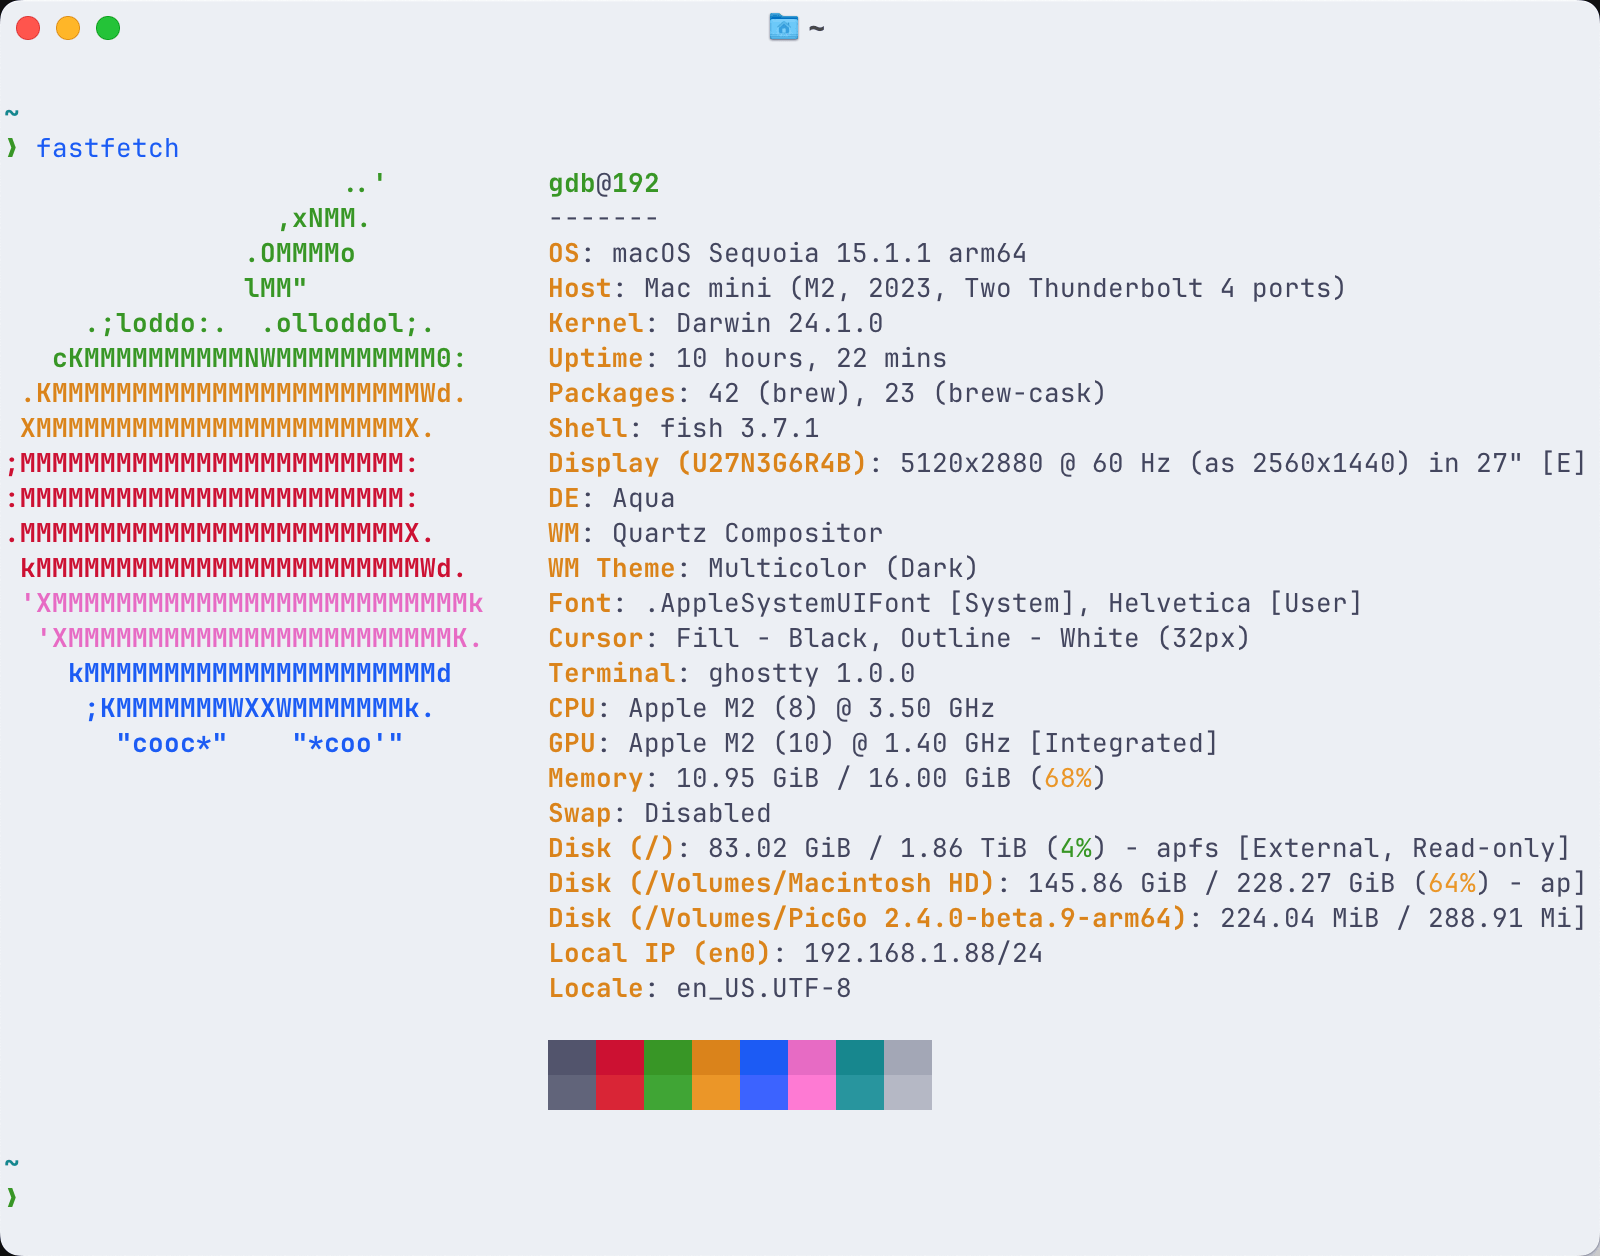Click the light gray top-row color block
Image resolution: width=1600 pixels, height=1256 pixels.
[x=908, y=1057]
